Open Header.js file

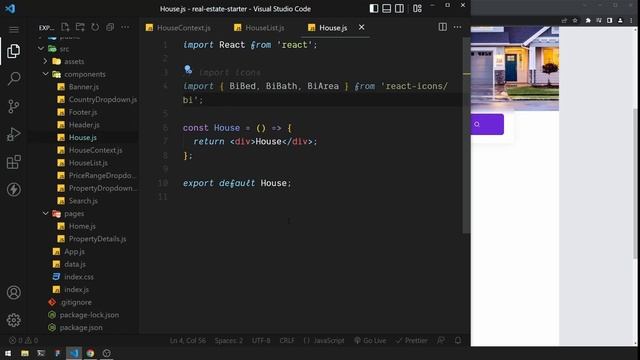(84, 125)
